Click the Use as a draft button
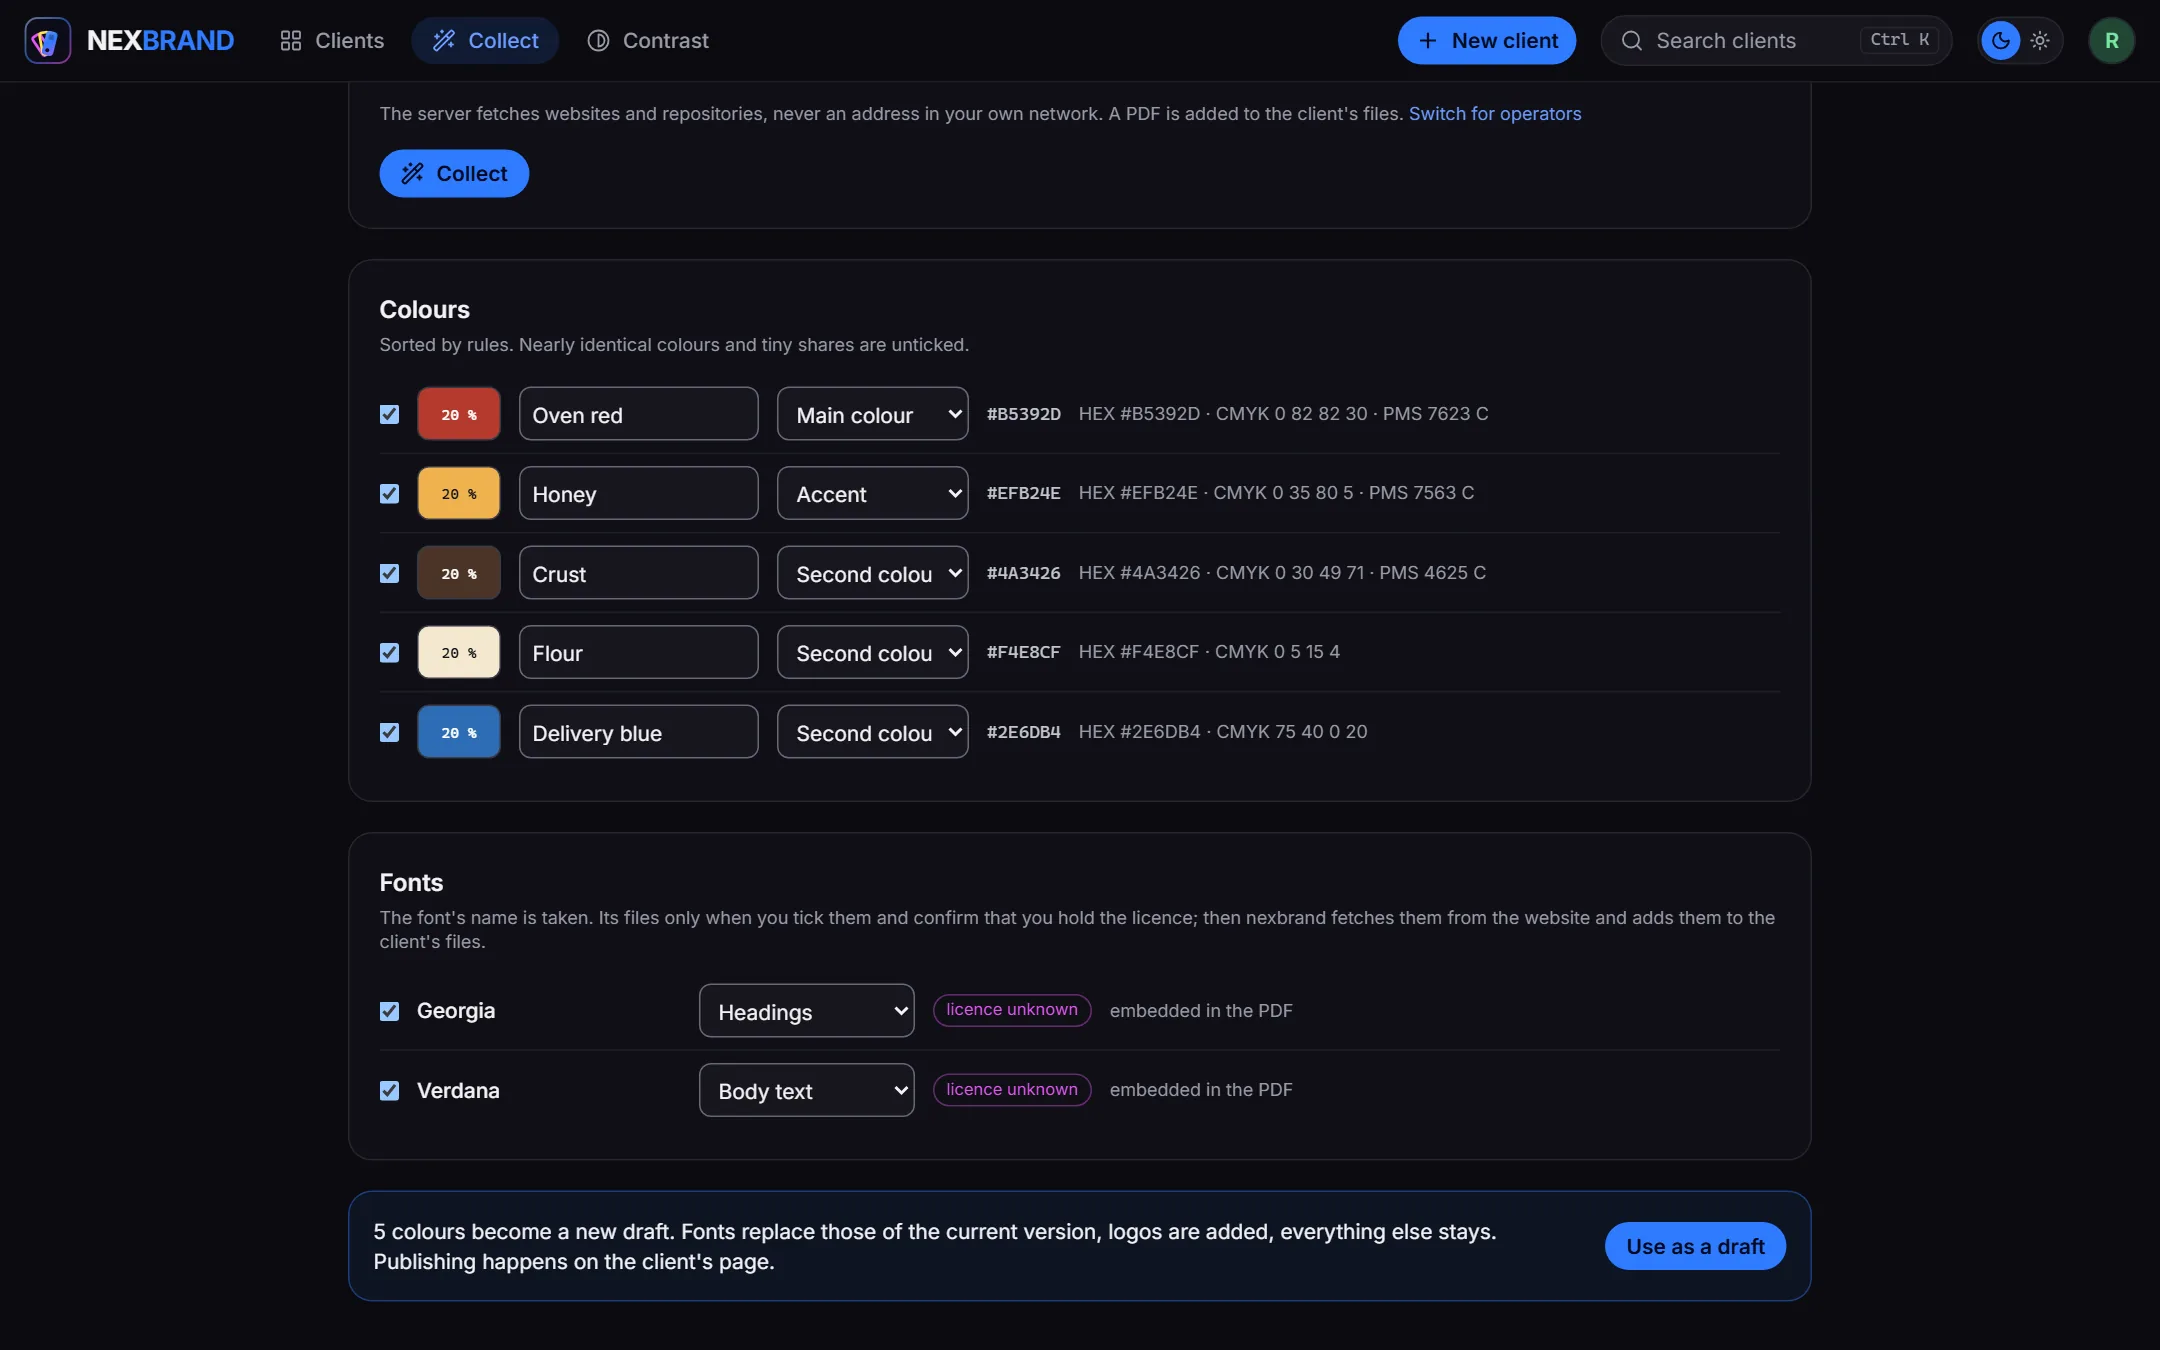Image resolution: width=2160 pixels, height=1350 pixels. (x=1695, y=1246)
